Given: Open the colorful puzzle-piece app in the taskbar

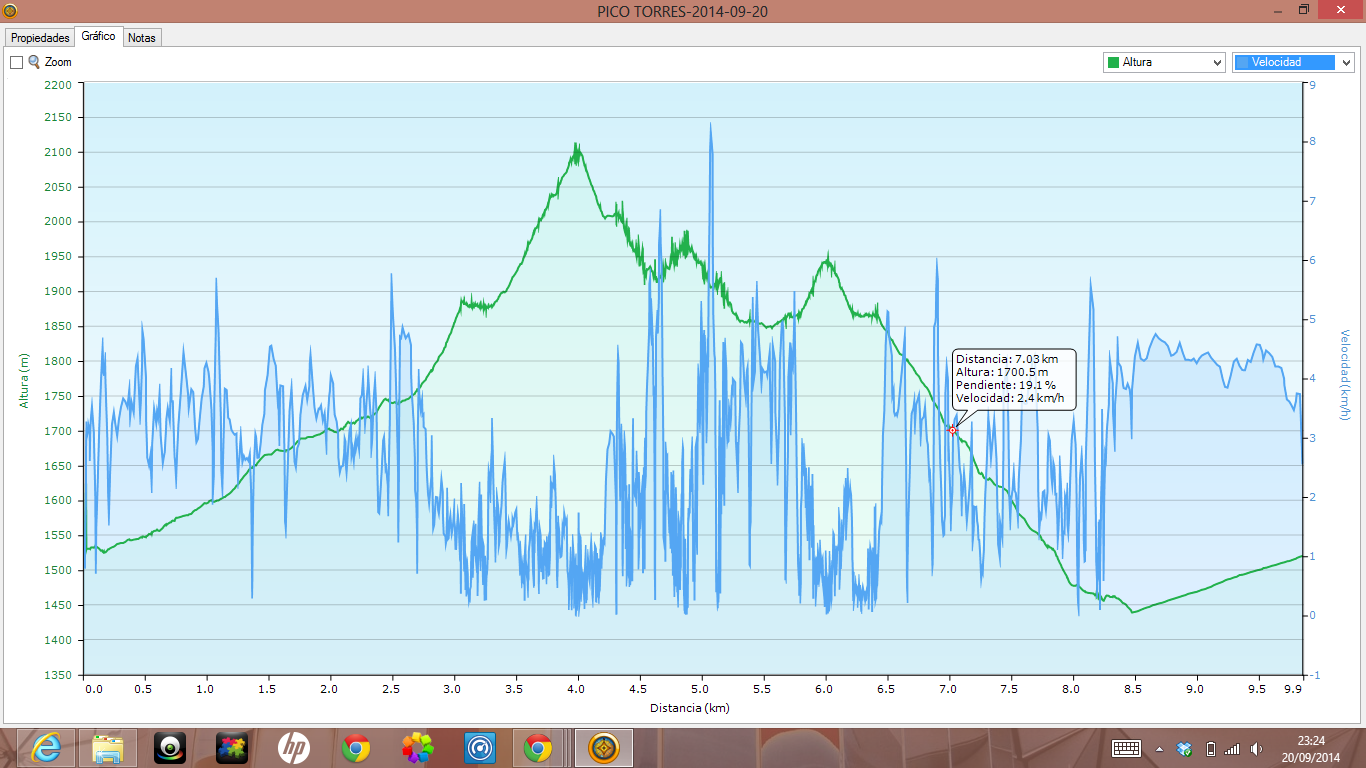Looking at the screenshot, I should 232,748.
